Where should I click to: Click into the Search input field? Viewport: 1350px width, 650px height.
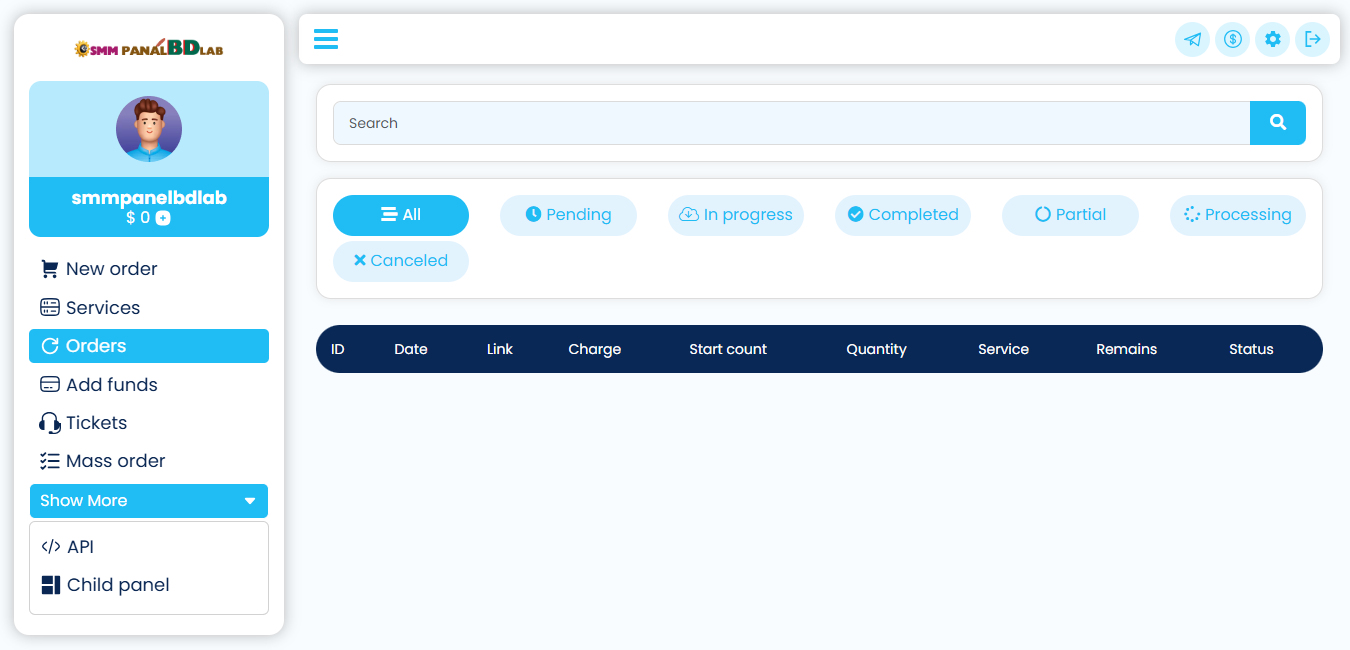point(790,123)
